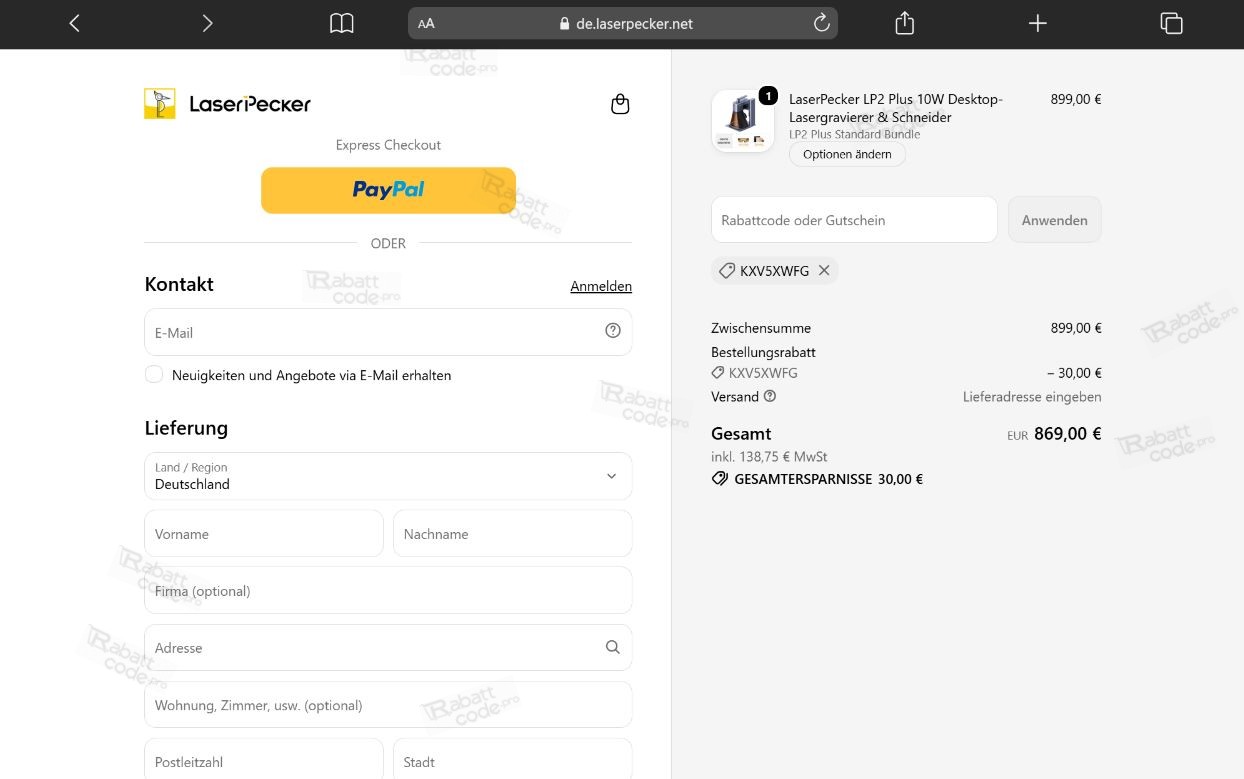Focus the Rabattcode oder Gutschein field
This screenshot has width=1244, height=779.
(854, 219)
